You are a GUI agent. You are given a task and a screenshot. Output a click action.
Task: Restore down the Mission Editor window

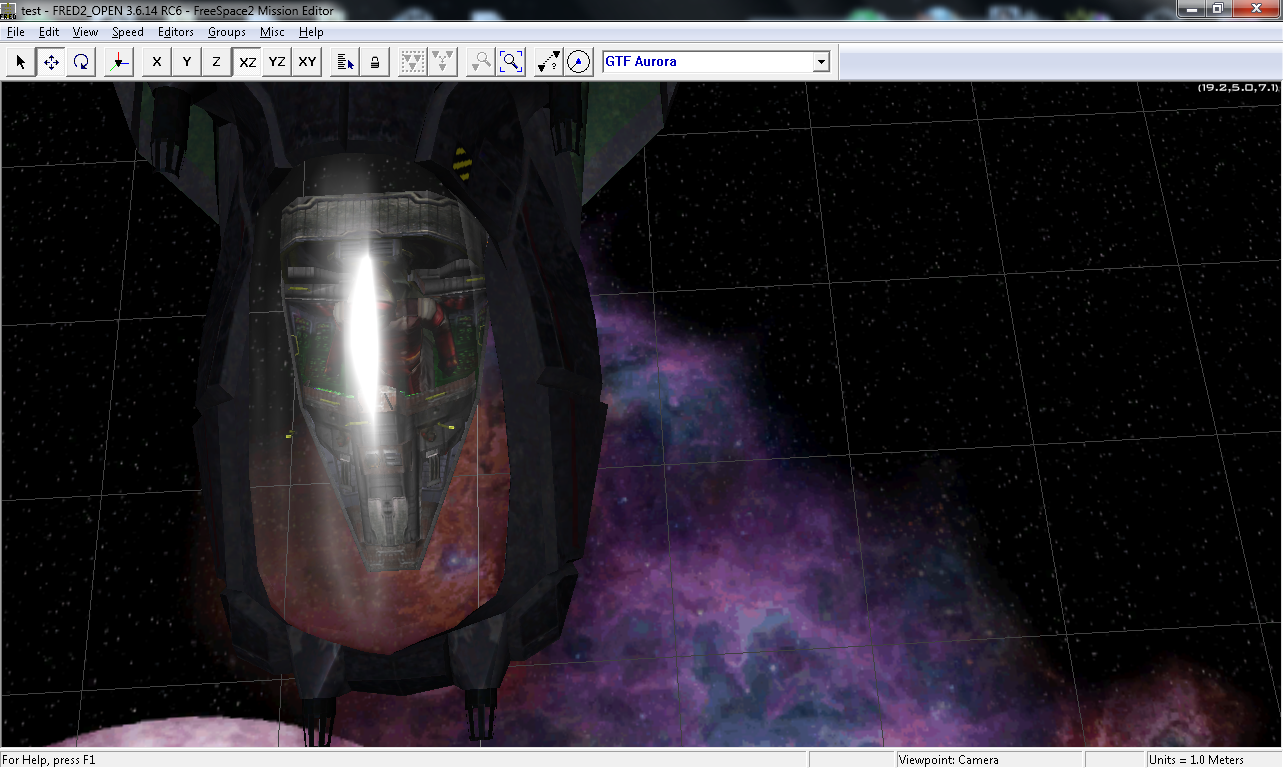pos(1218,9)
